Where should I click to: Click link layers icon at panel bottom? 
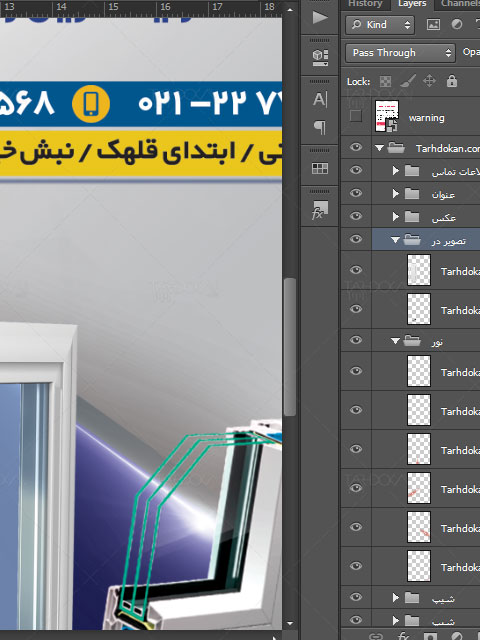pyautogui.click(x=376, y=636)
